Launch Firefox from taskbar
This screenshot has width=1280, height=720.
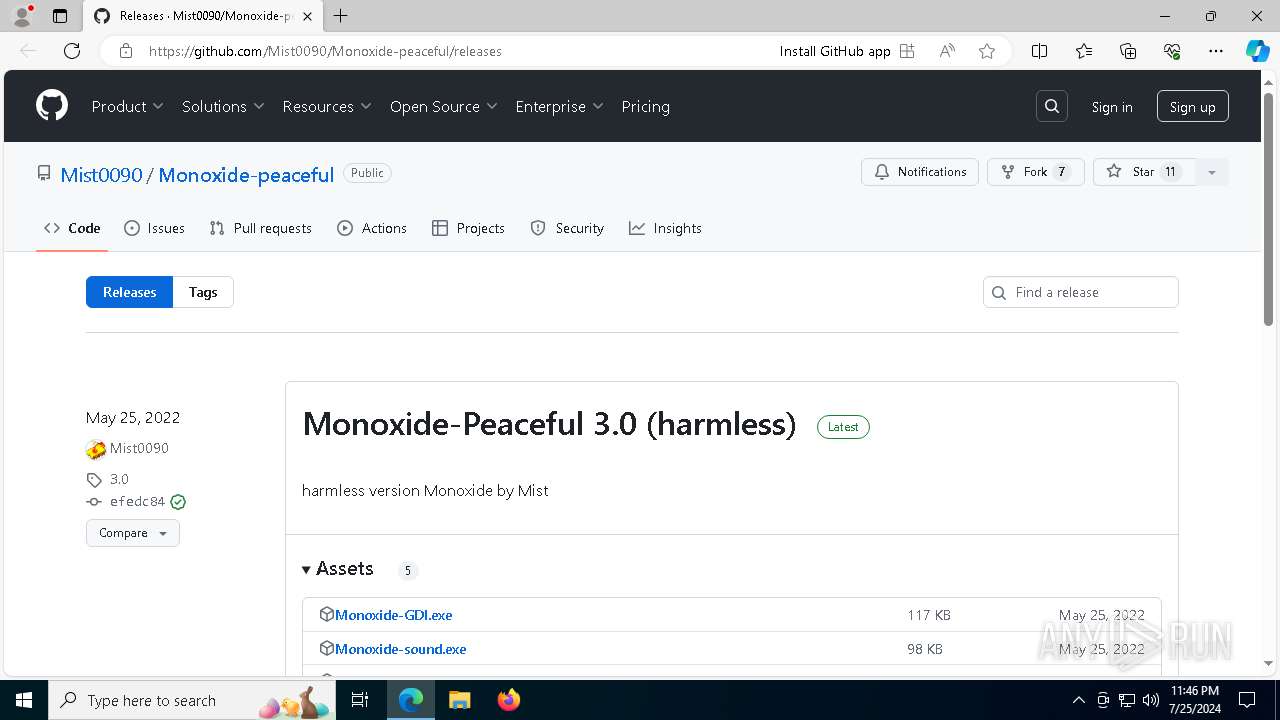click(509, 700)
